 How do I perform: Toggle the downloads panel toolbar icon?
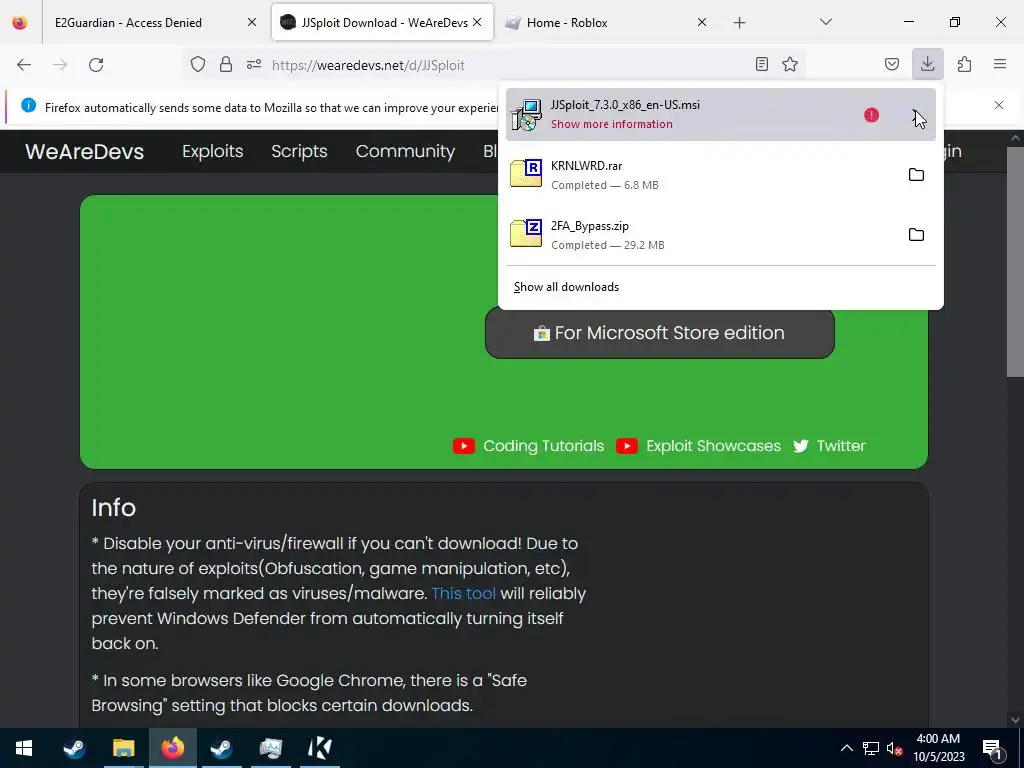[927, 64]
